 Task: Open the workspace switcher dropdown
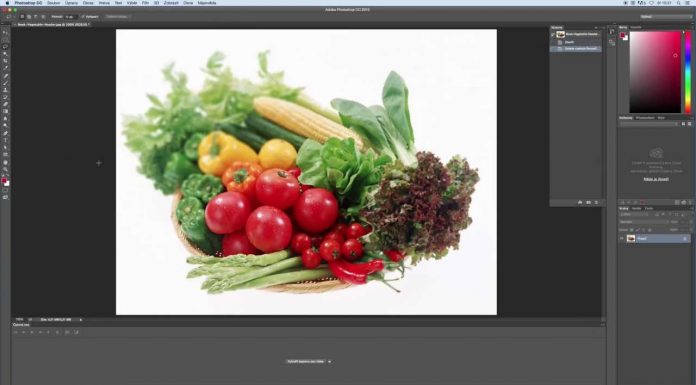point(666,17)
